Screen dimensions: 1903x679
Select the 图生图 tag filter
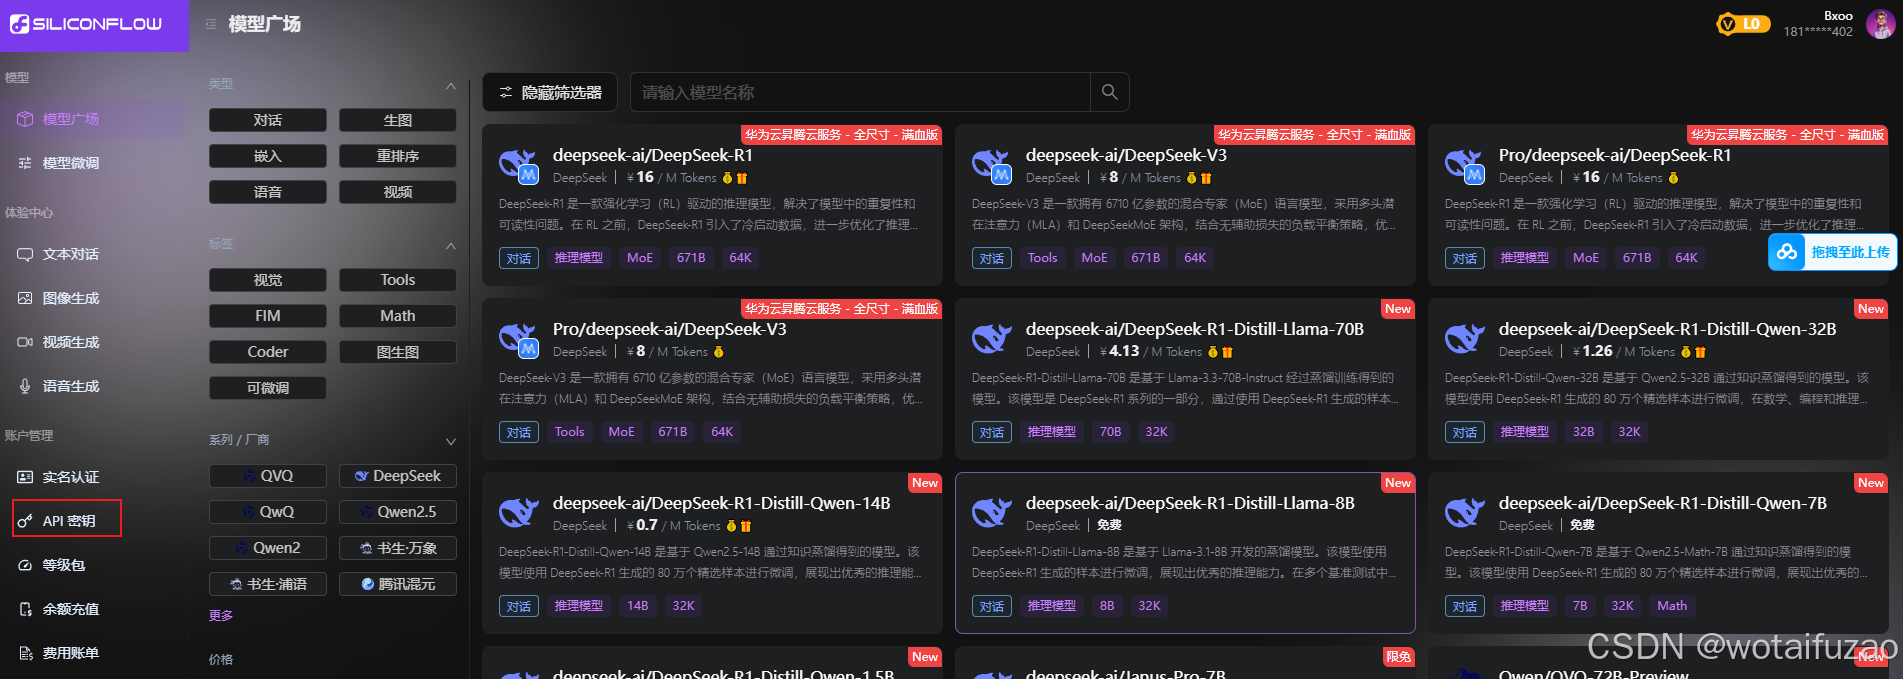(x=398, y=352)
